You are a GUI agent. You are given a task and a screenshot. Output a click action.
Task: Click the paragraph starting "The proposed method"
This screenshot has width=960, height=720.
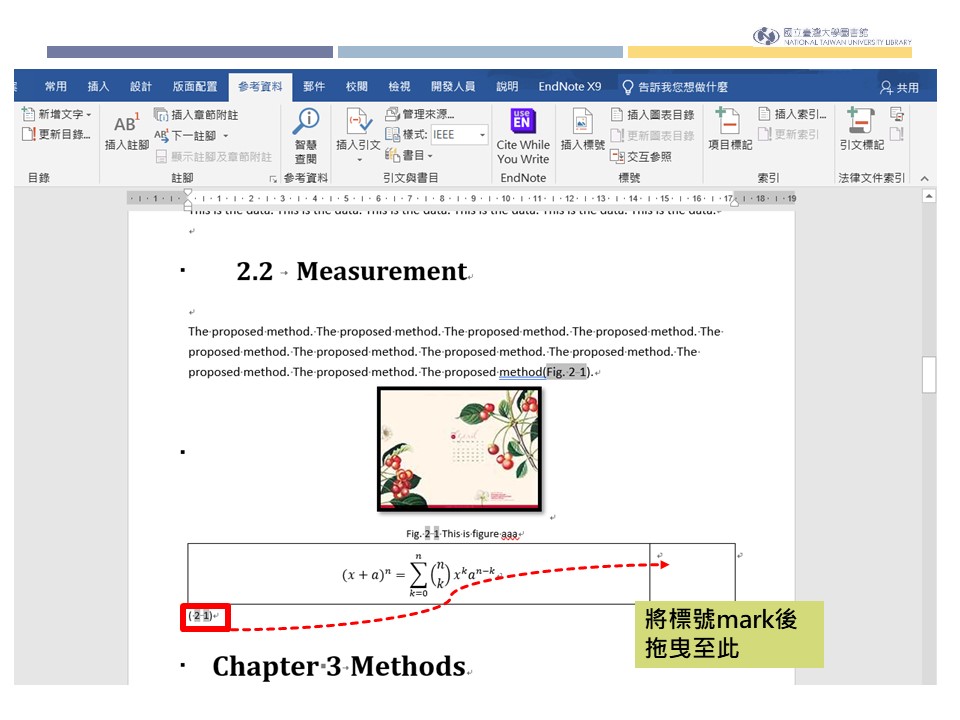pos(456,352)
